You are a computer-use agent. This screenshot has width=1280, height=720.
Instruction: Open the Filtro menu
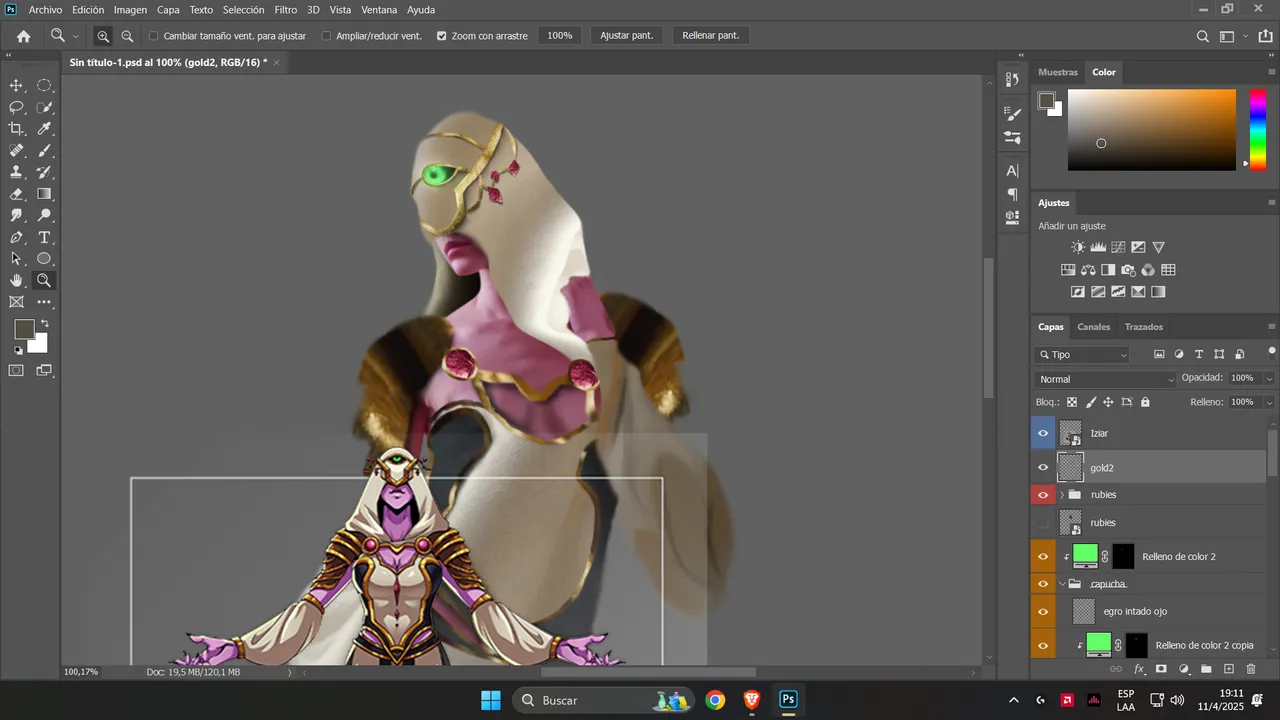point(286,10)
